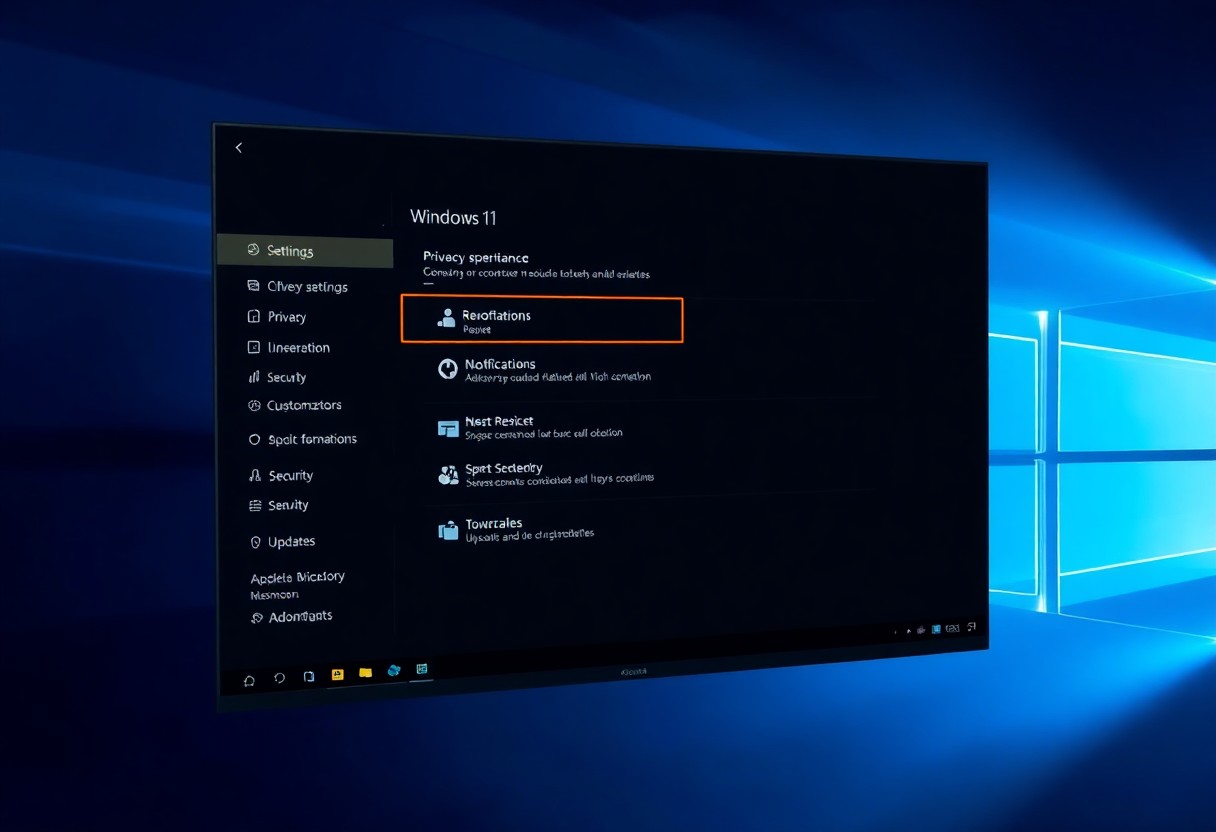The image size is (1216, 832).
Task: Click the teal active app icon on taskbar
Action: pyautogui.click(x=422, y=668)
